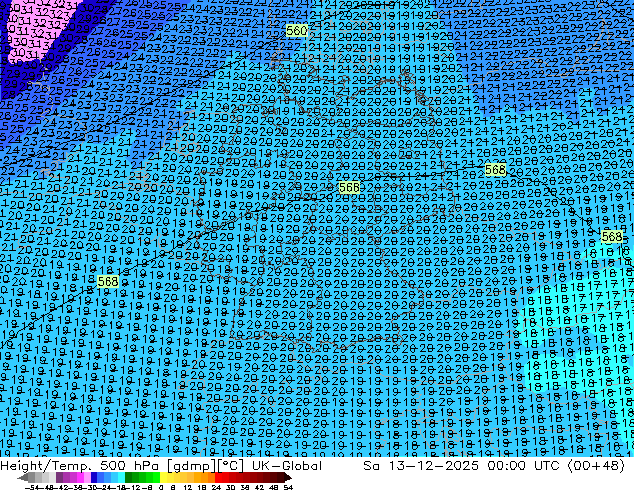Click the 'UK-Global' model name

287,465
